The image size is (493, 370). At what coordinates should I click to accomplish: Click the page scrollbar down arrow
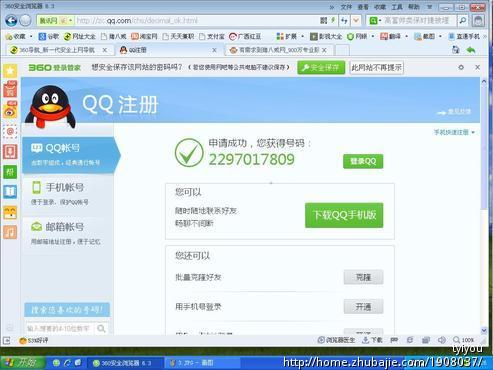tap(484, 330)
